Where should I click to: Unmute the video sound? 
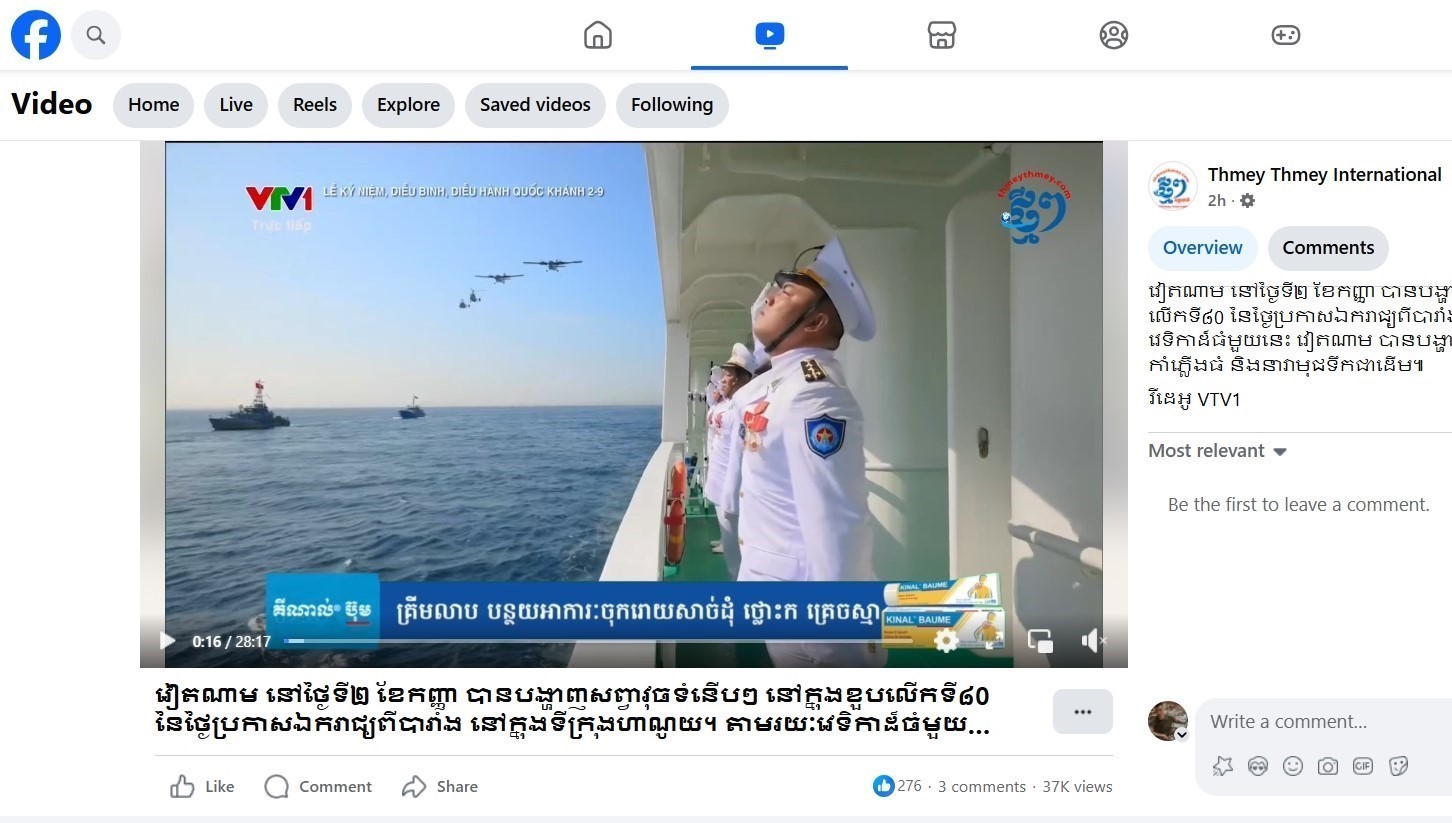click(1092, 641)
